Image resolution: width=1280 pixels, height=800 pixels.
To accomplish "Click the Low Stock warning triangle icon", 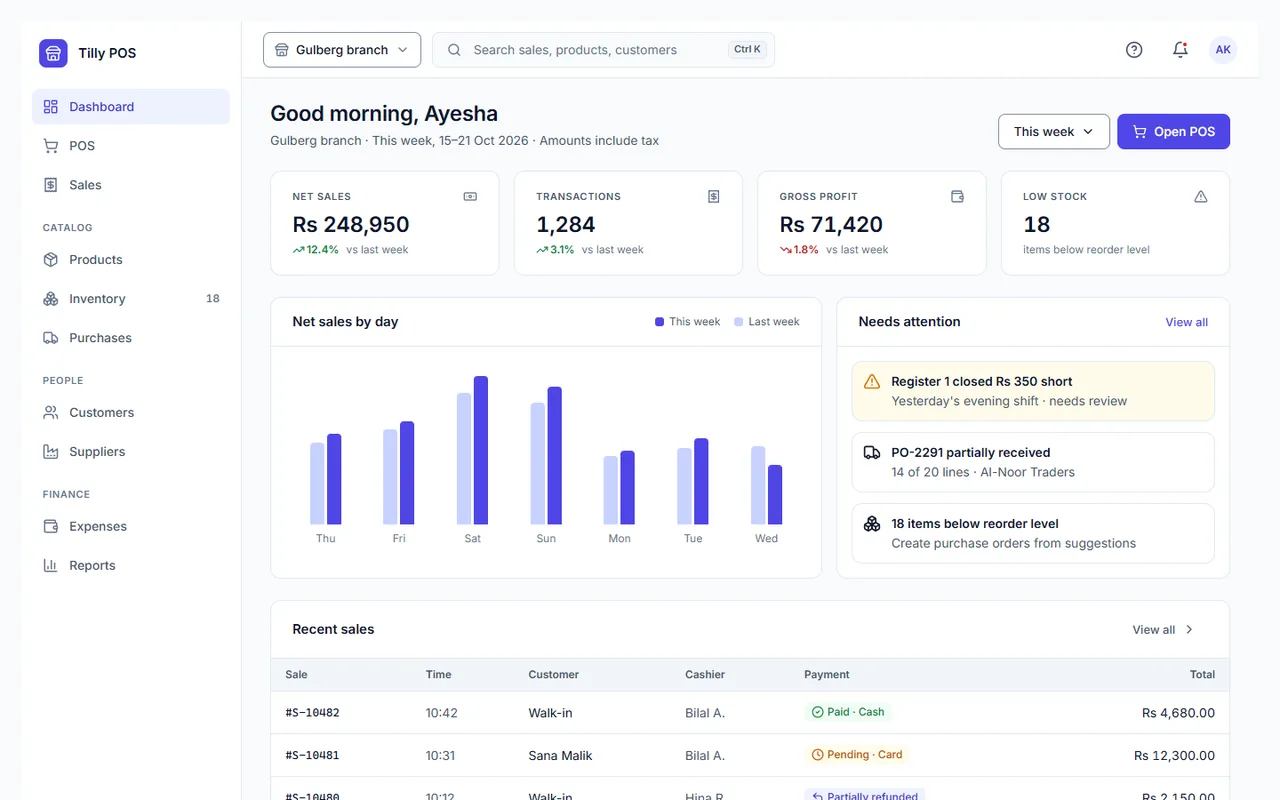I will [1201, 197].
